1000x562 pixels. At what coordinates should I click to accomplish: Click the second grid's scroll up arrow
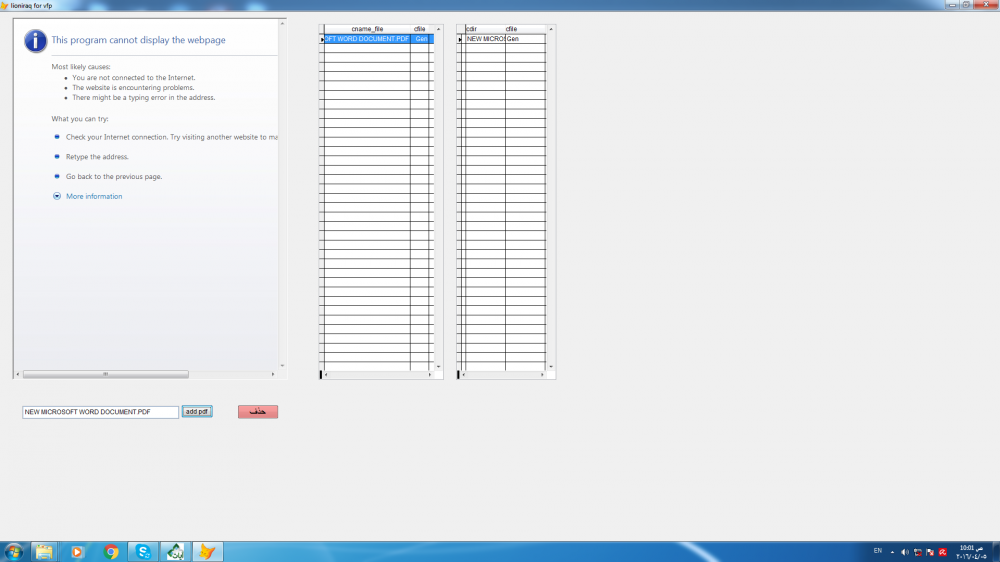(x=551, y=29)
